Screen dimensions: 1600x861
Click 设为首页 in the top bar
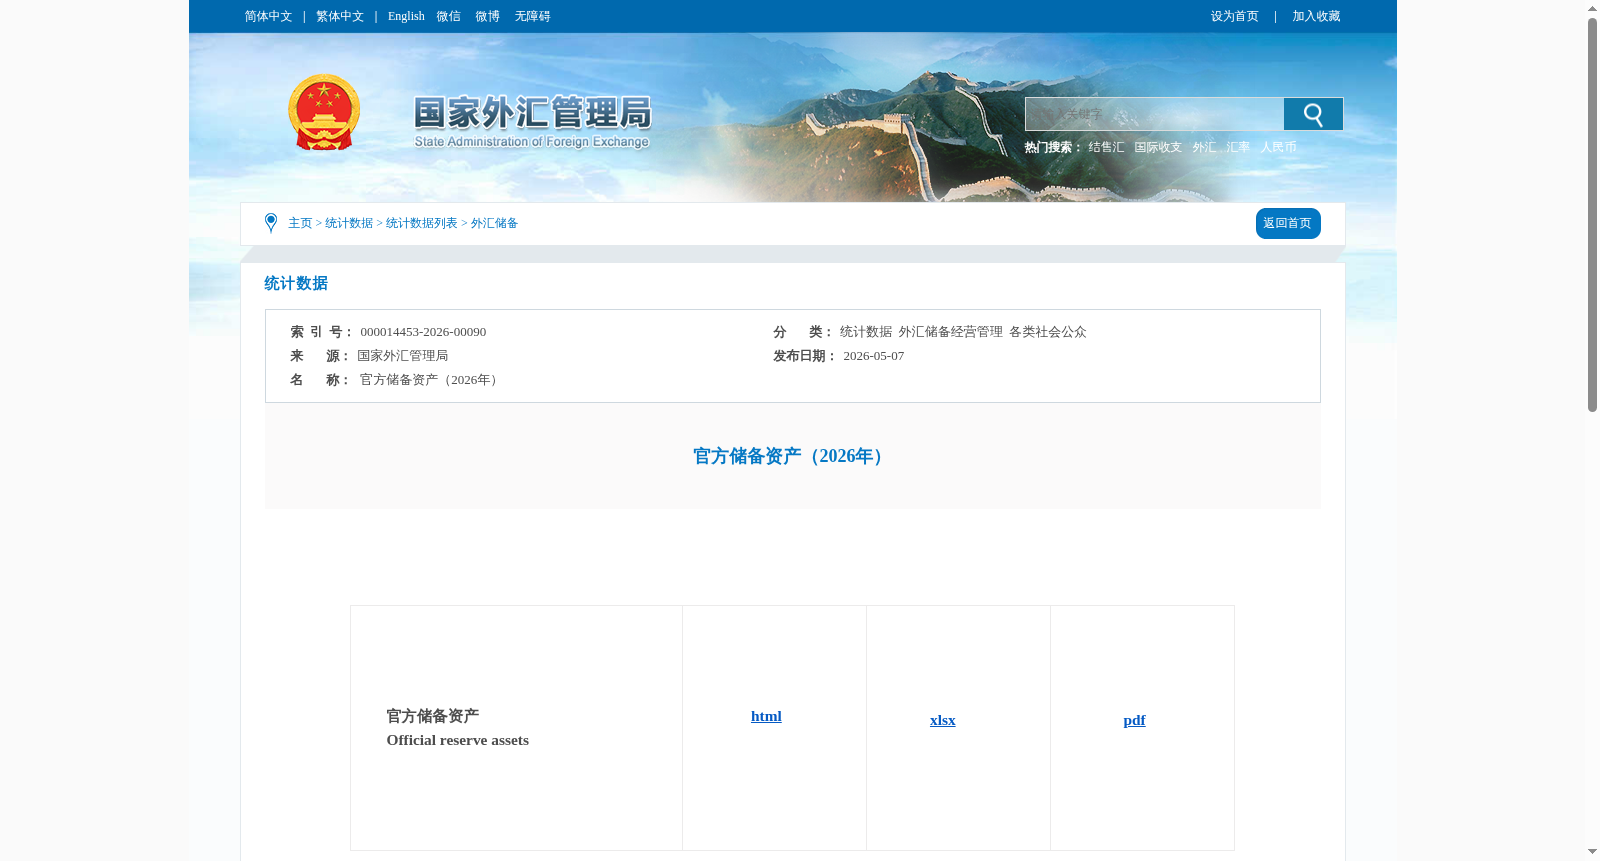1234,16
